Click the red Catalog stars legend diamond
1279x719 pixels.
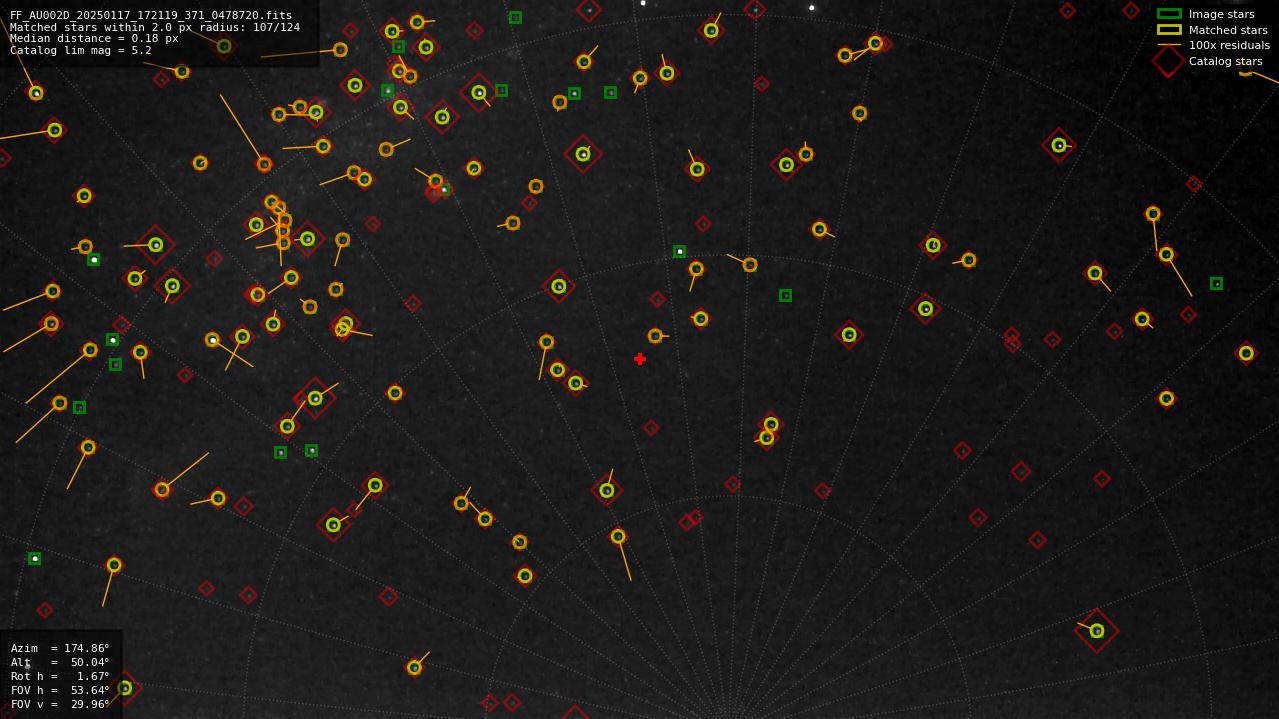click(1168, 61)
